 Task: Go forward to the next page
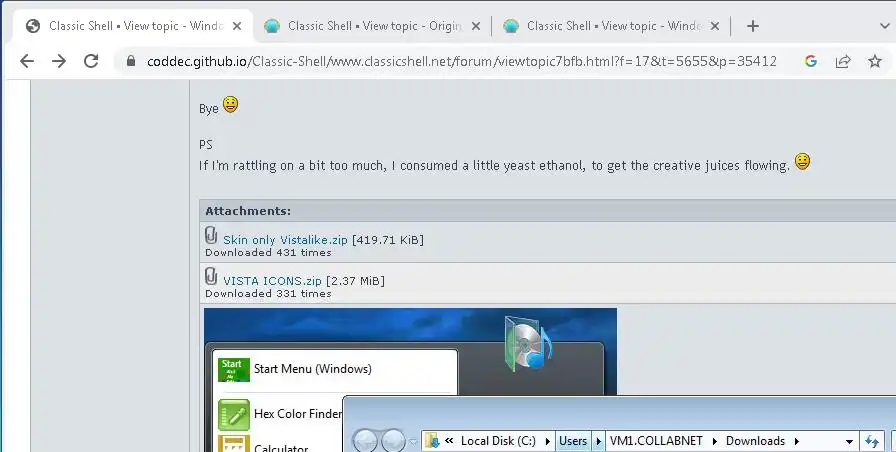tap(59, 61)
